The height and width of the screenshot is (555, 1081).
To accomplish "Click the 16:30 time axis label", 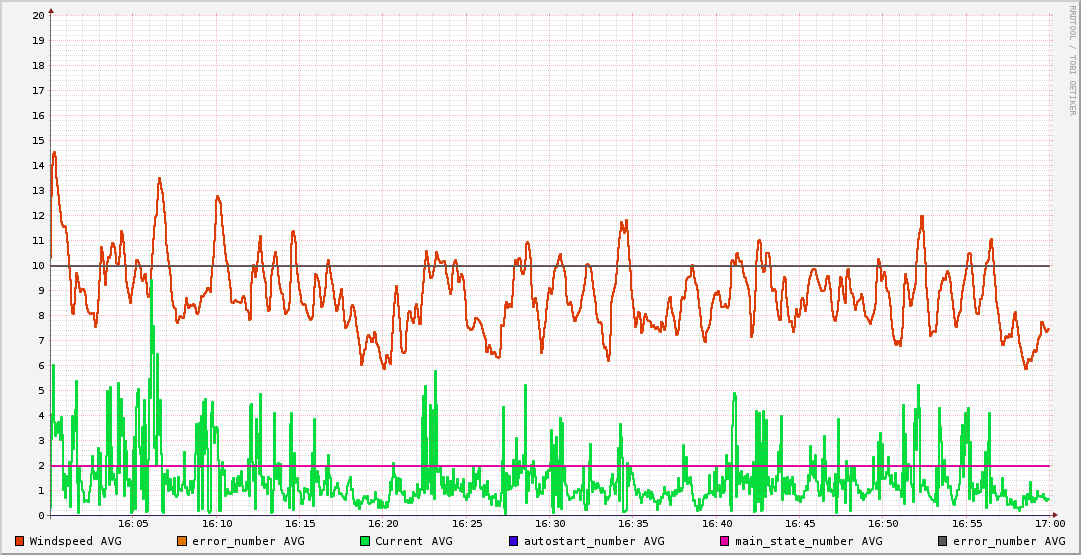I will pyautogui.click(x=550, y=523).
